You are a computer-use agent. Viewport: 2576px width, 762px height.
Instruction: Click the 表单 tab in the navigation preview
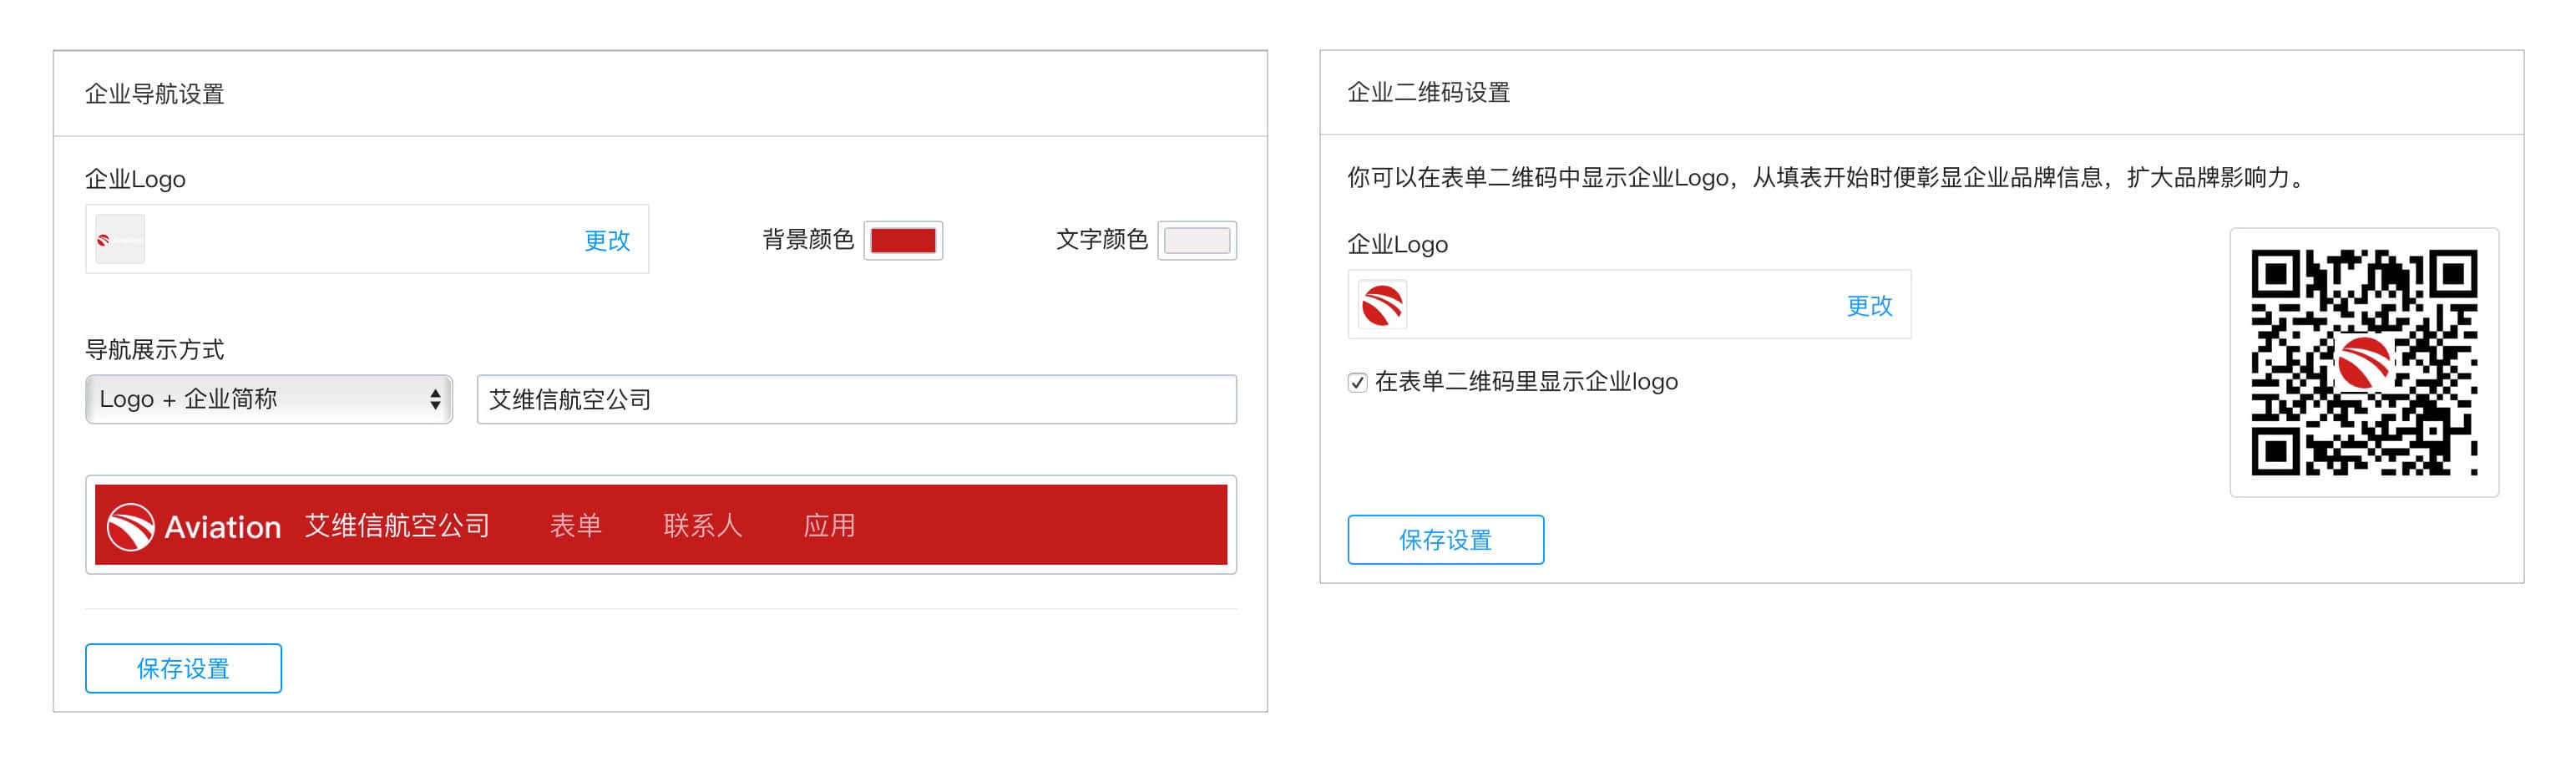[576, 526]
